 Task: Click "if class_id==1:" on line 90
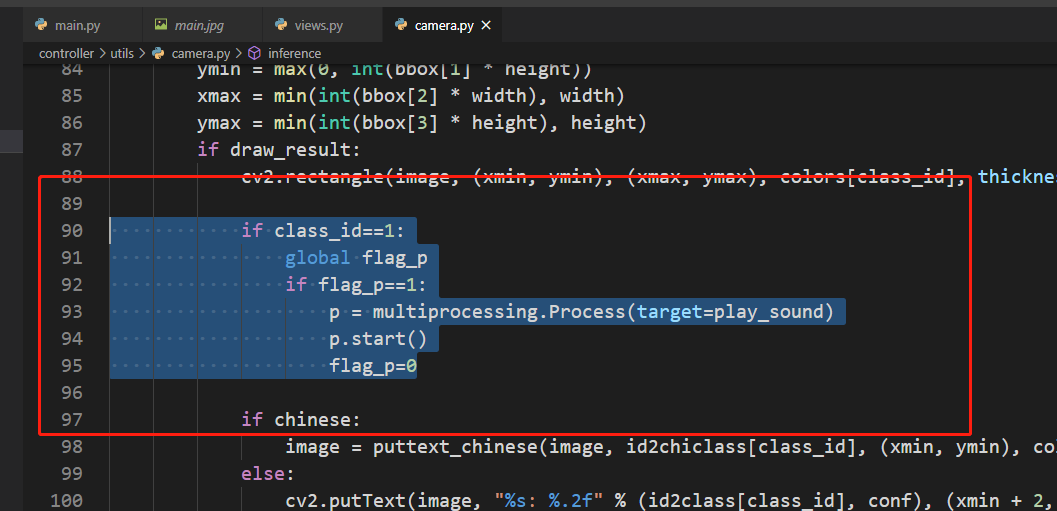(x=323, y=231)
